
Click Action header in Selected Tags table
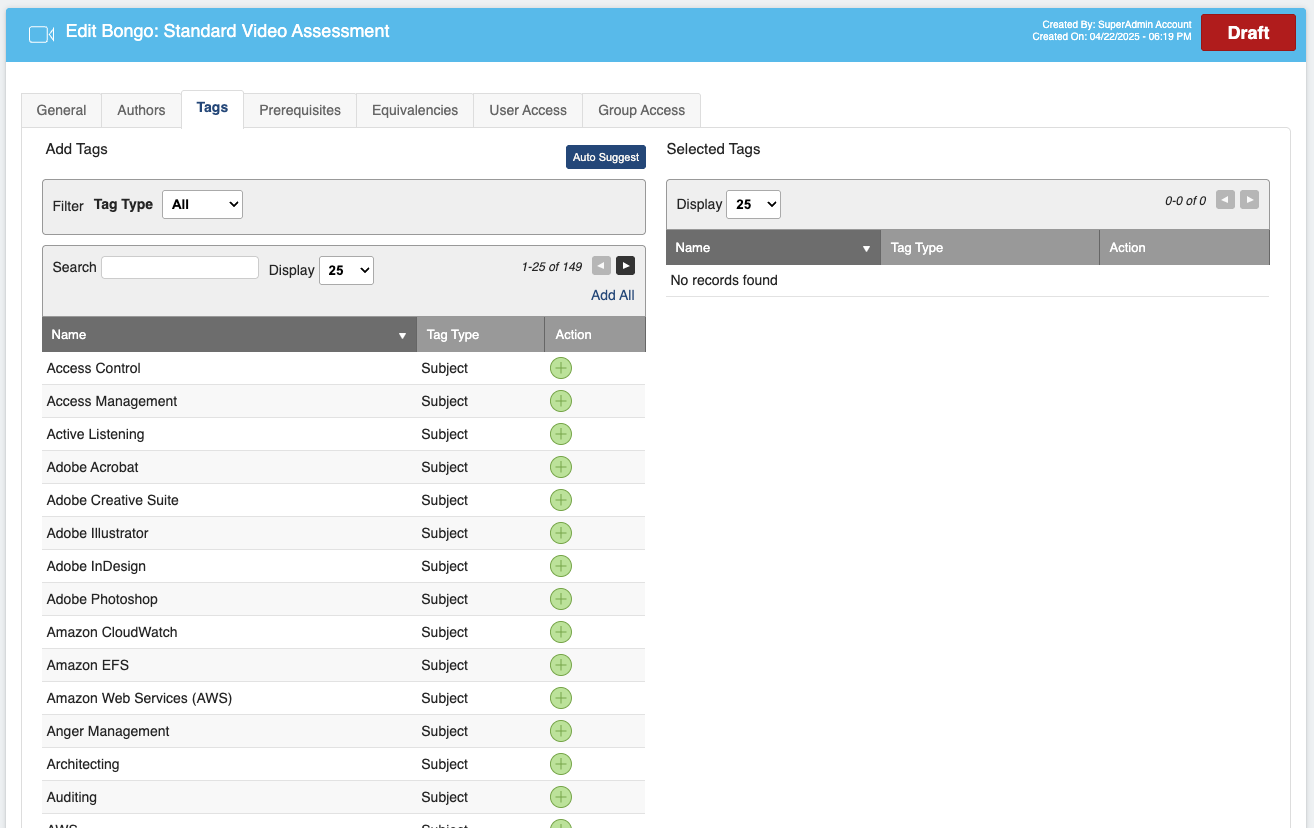1184,247
